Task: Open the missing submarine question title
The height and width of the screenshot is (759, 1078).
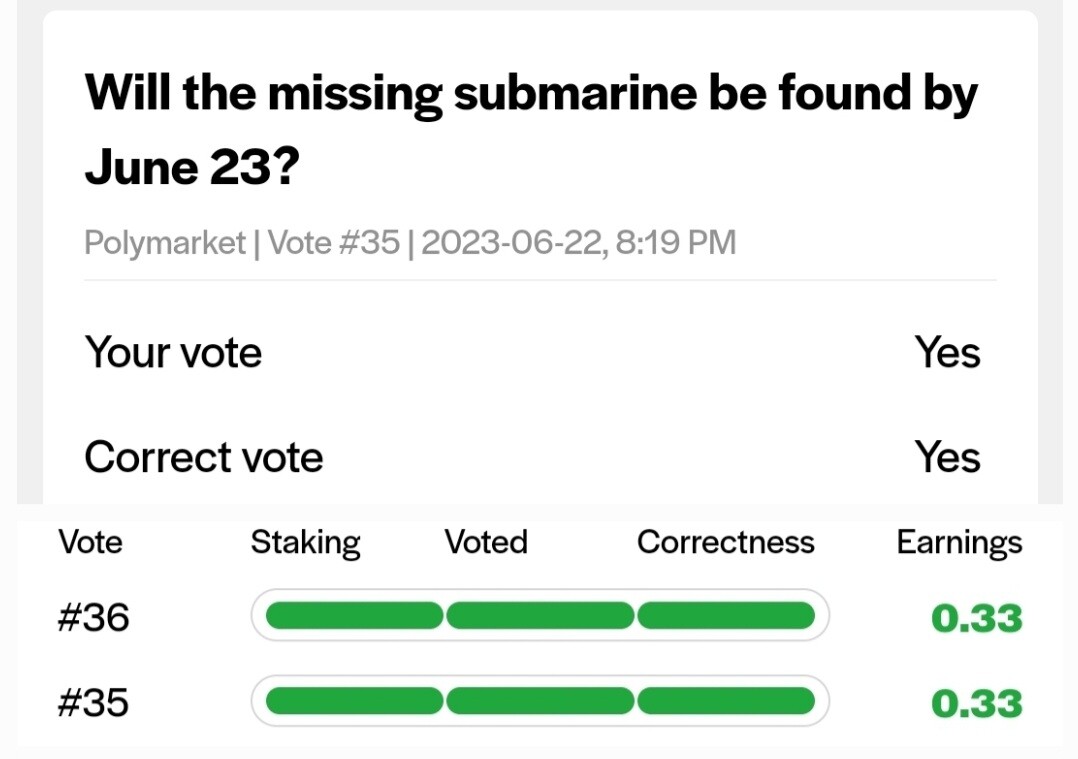Action: tap(531, 129)
